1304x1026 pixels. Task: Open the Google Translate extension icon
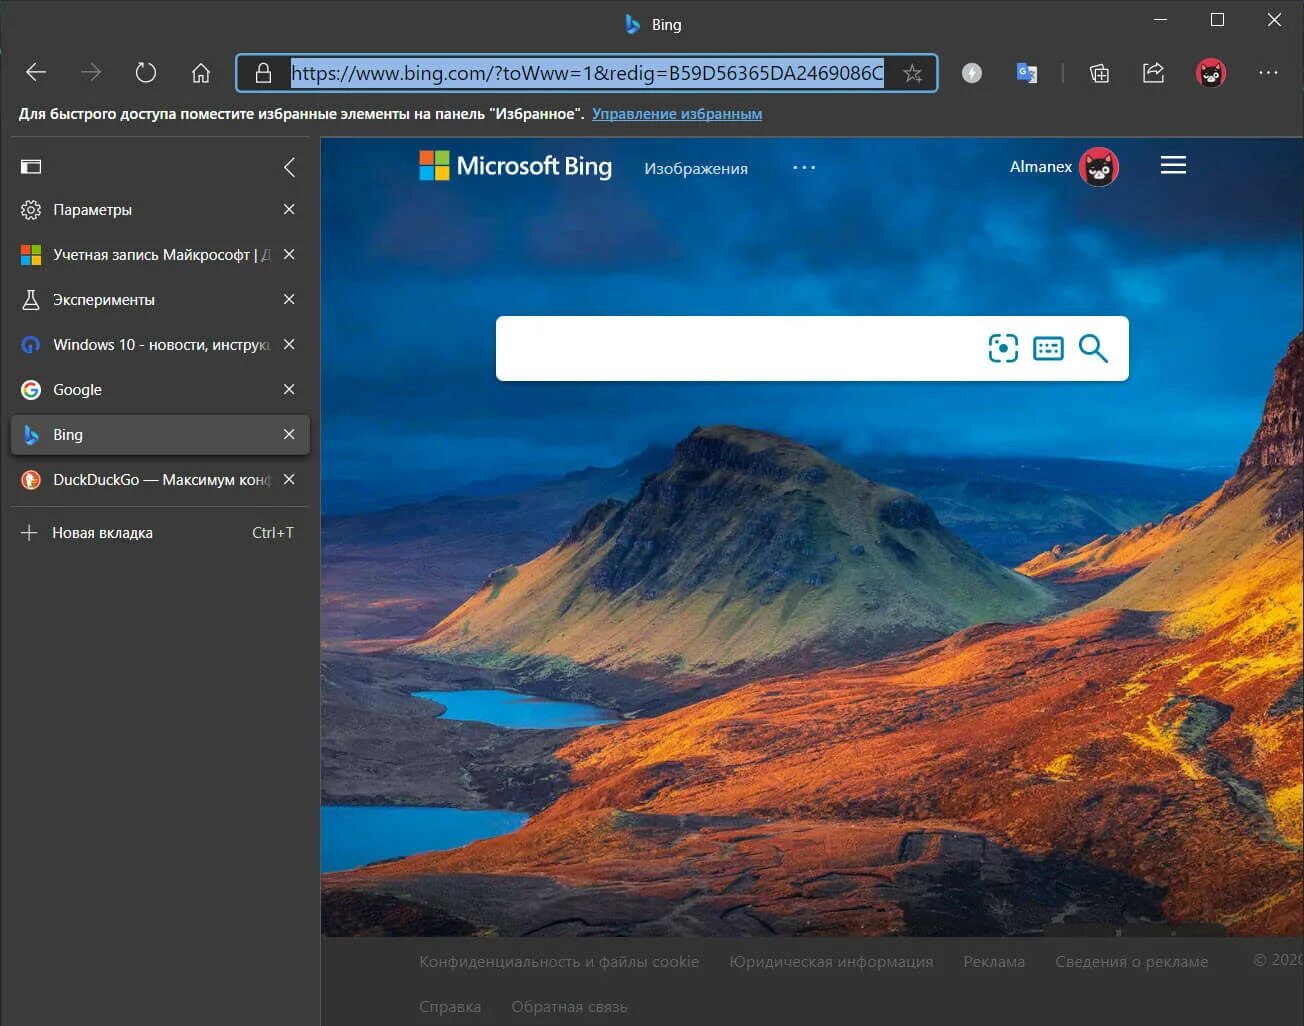1025,72
